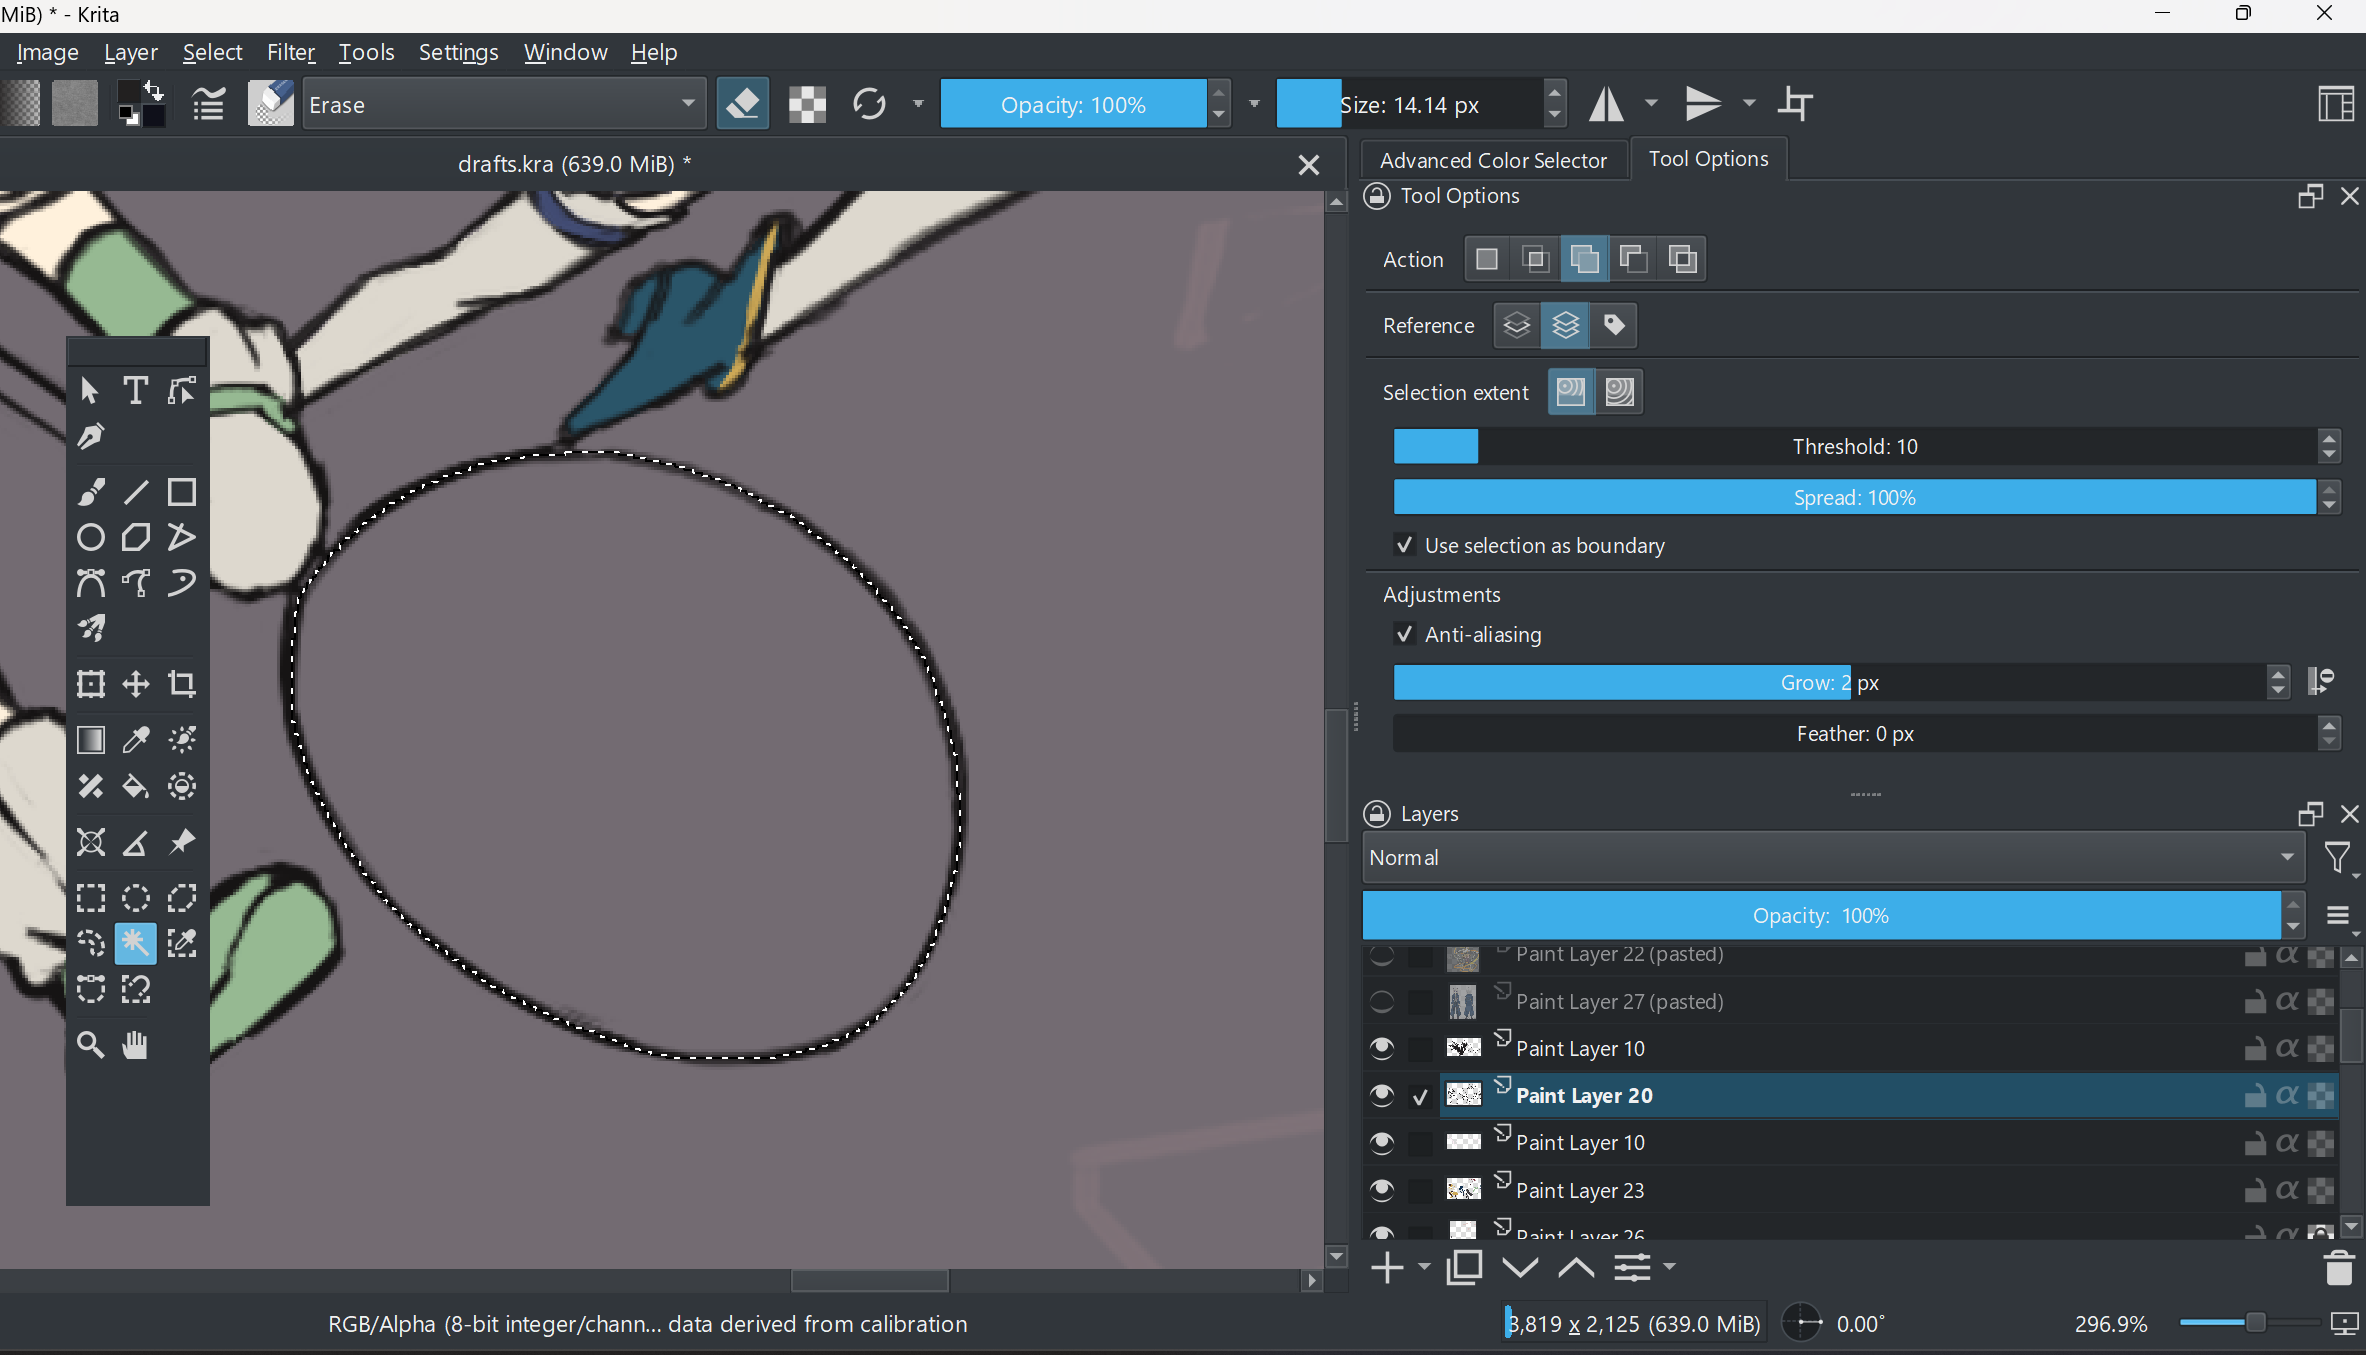Set Reference to current layer
Image resolution: width=2366 pixels, height=1355 pixels.
(1517, 325)
